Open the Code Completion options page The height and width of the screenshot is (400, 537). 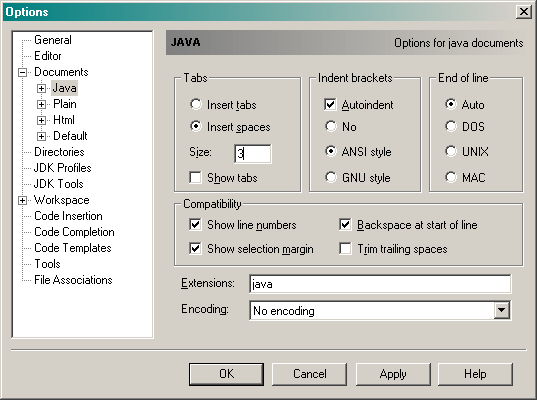pos(74,232)
